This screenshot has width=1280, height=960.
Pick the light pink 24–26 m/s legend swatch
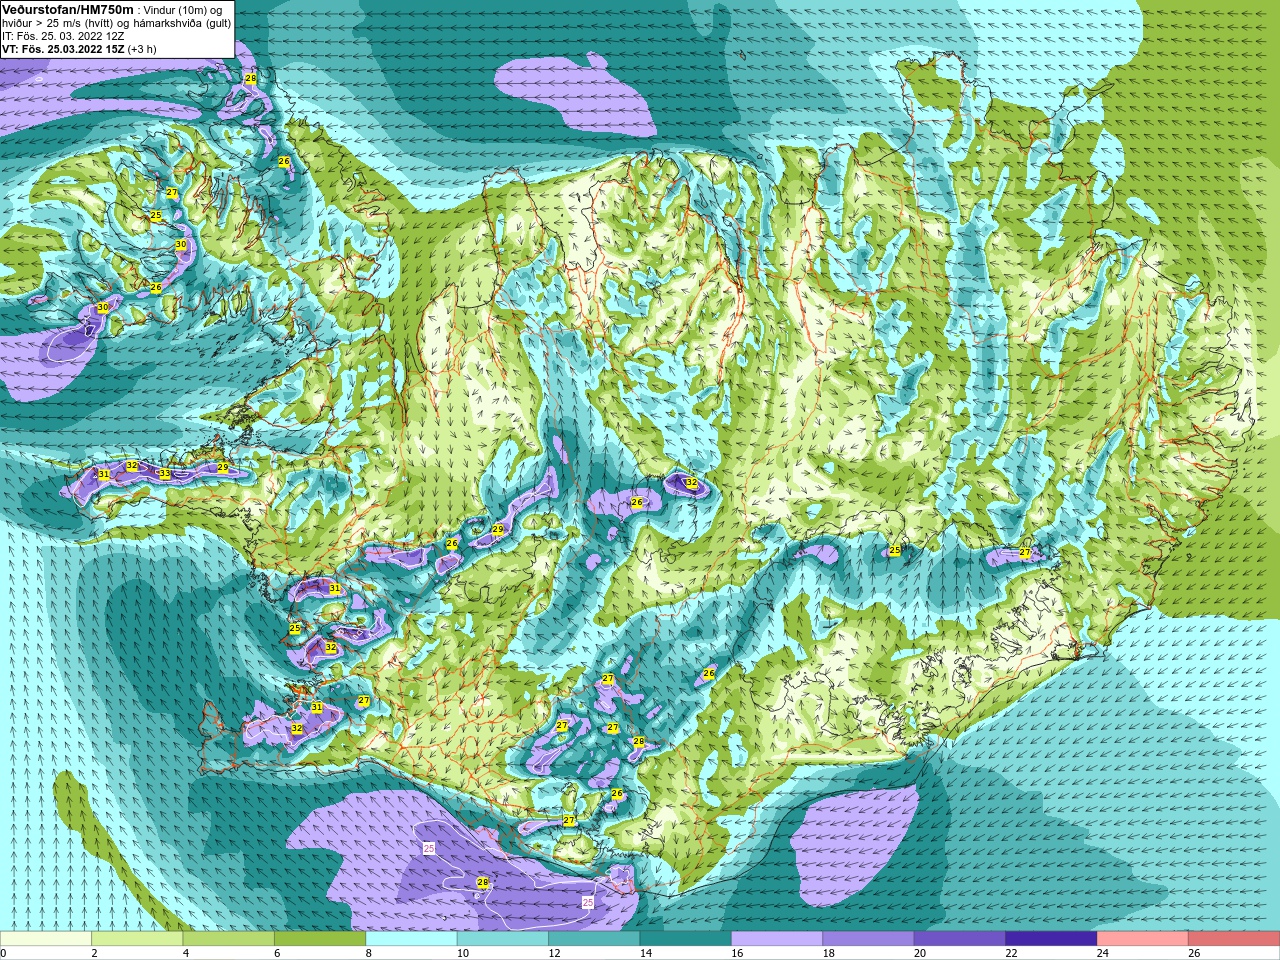point(1142,939)
